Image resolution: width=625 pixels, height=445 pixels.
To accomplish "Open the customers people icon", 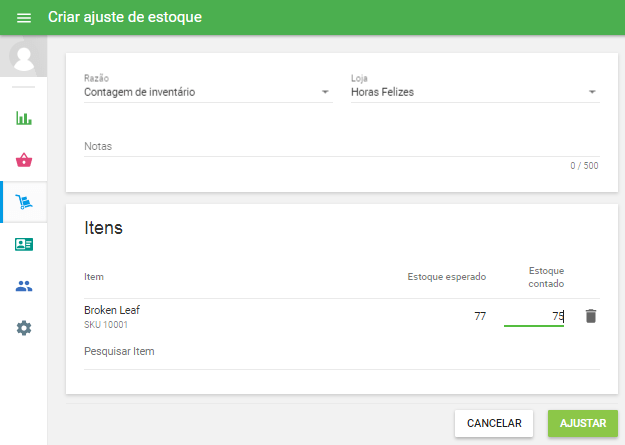I will tap(24, 286).
